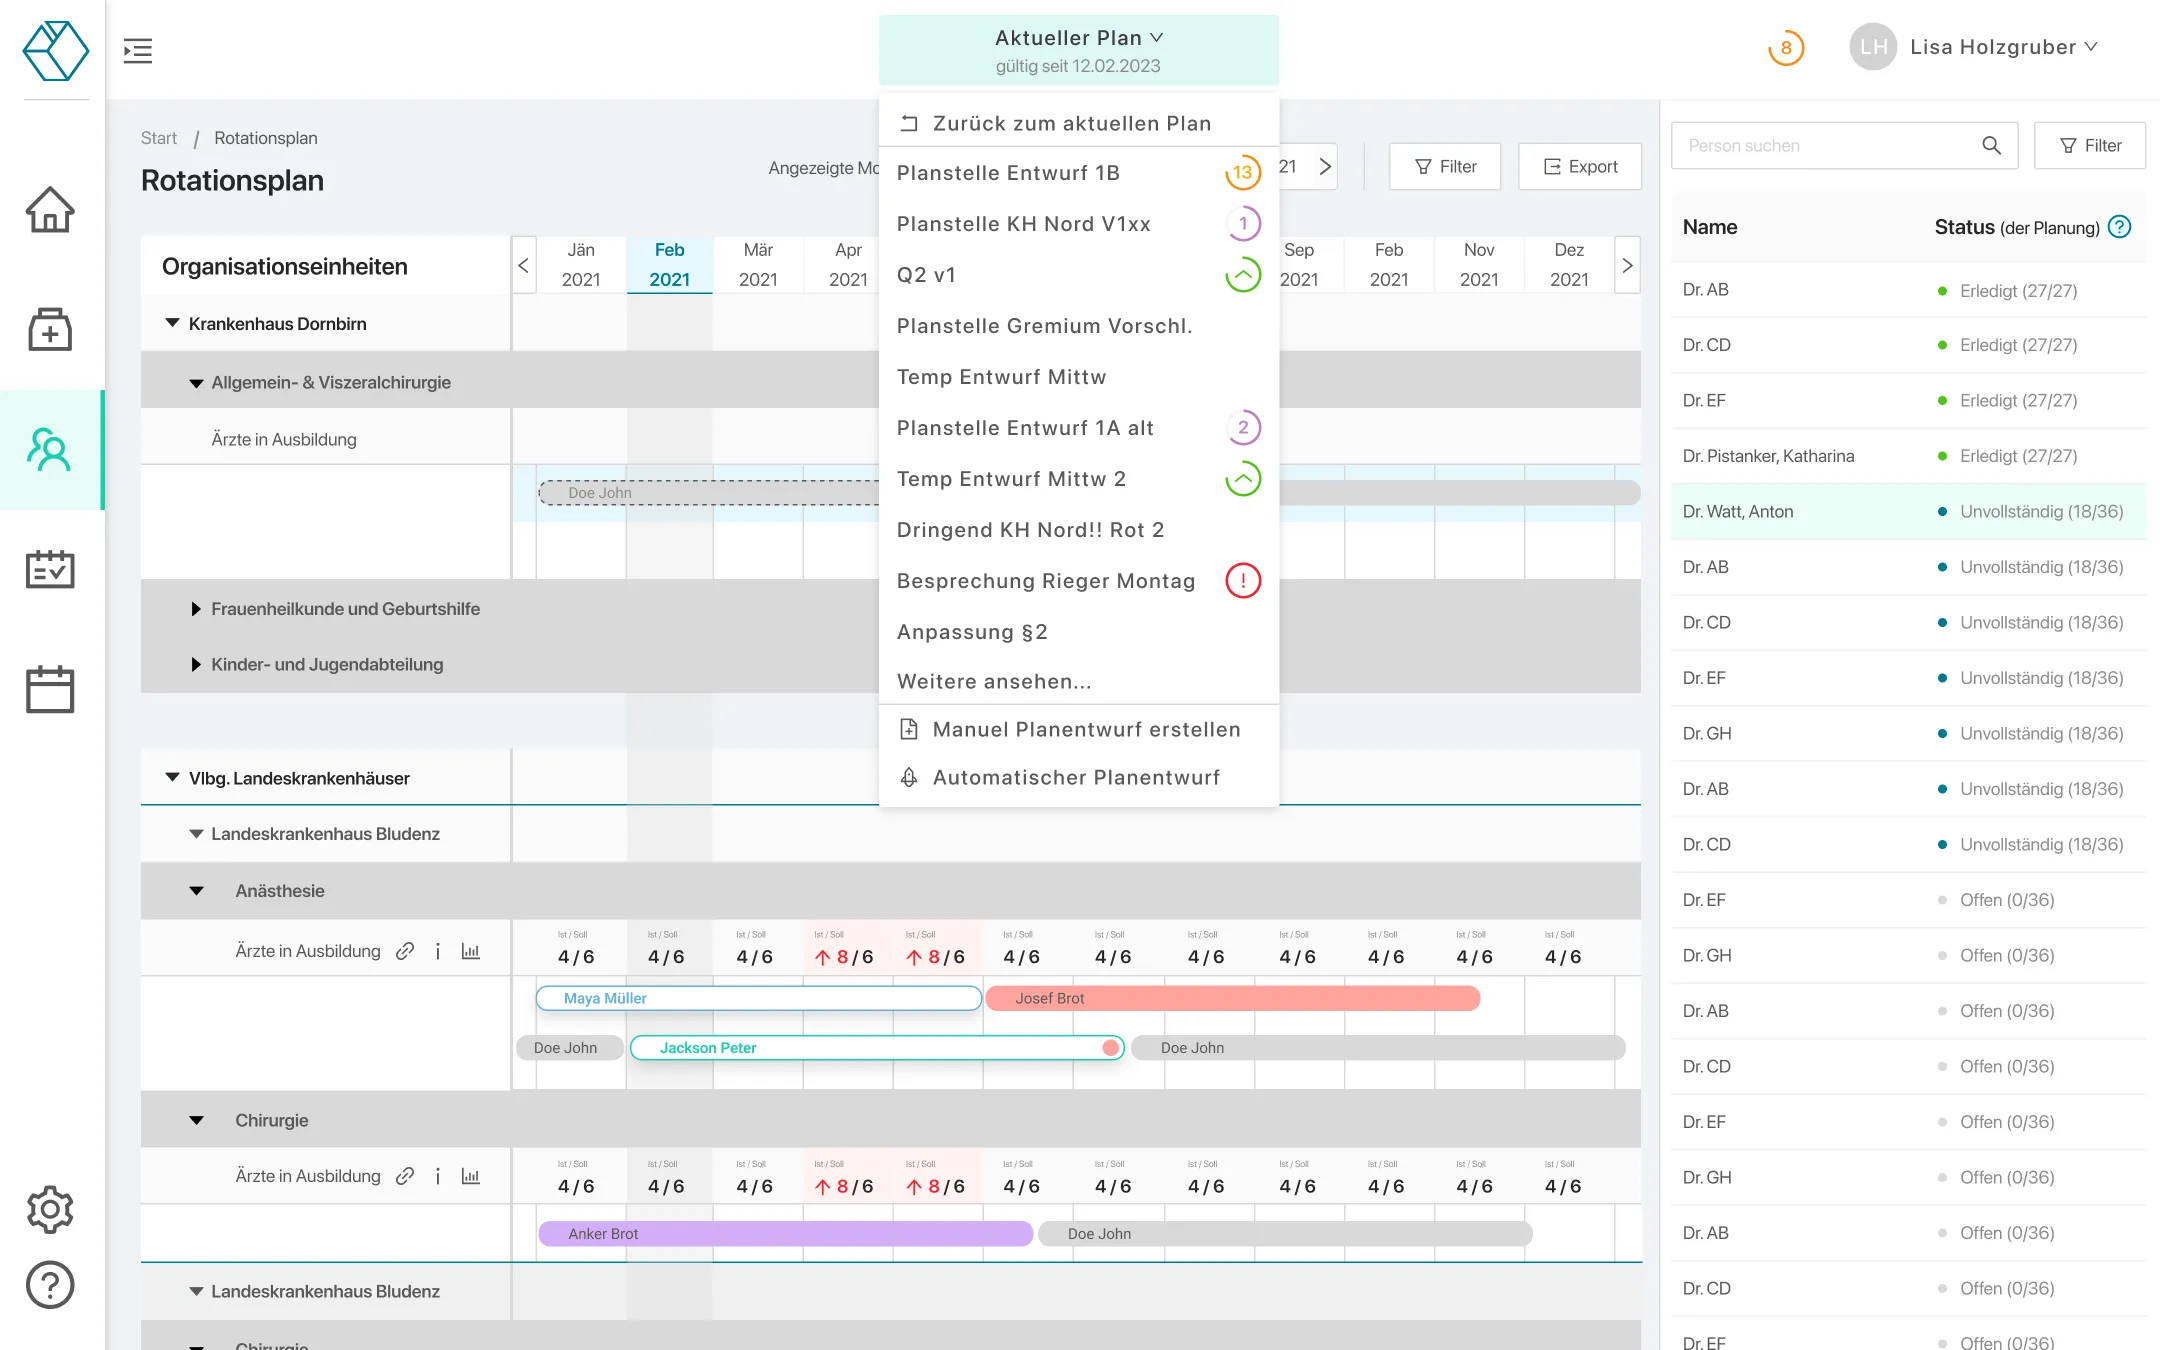Open settings gear in sidebar
Image resolution: width=2160 pixels, height=1350 pixels.
50,1210
